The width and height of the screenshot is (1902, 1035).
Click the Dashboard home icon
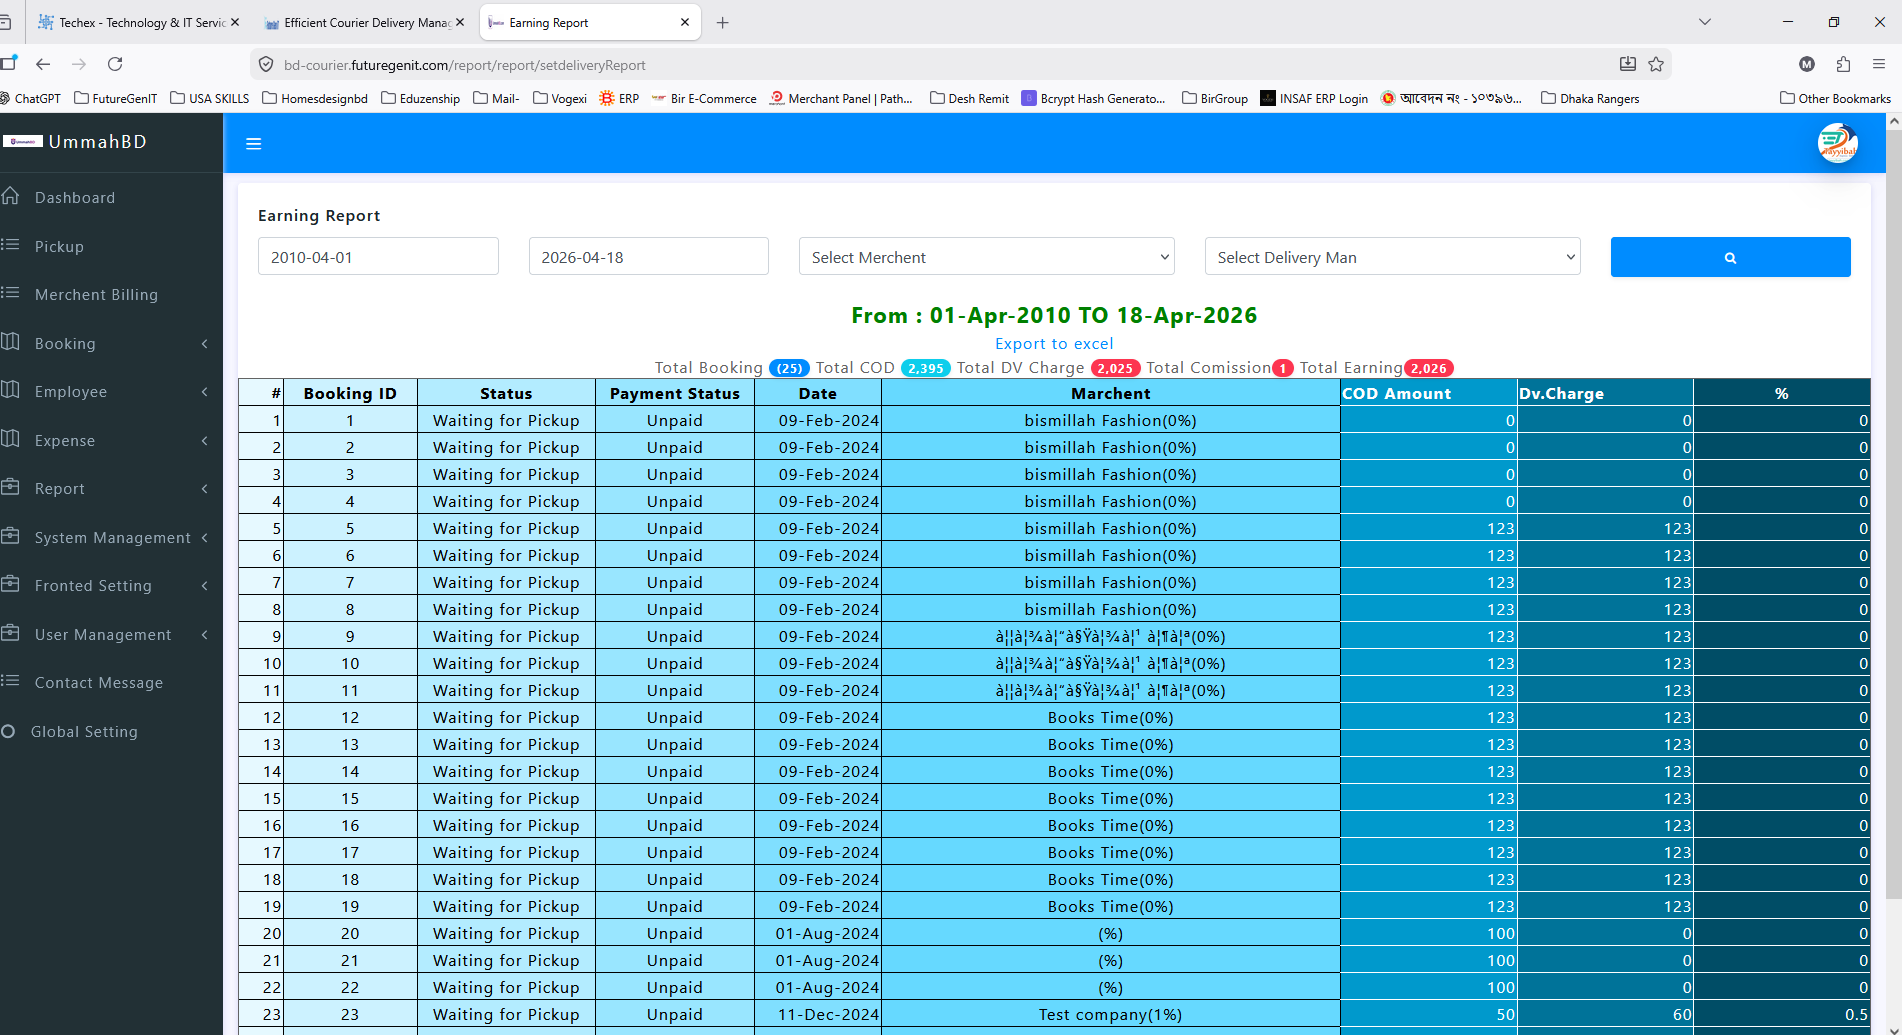[11, 196]
